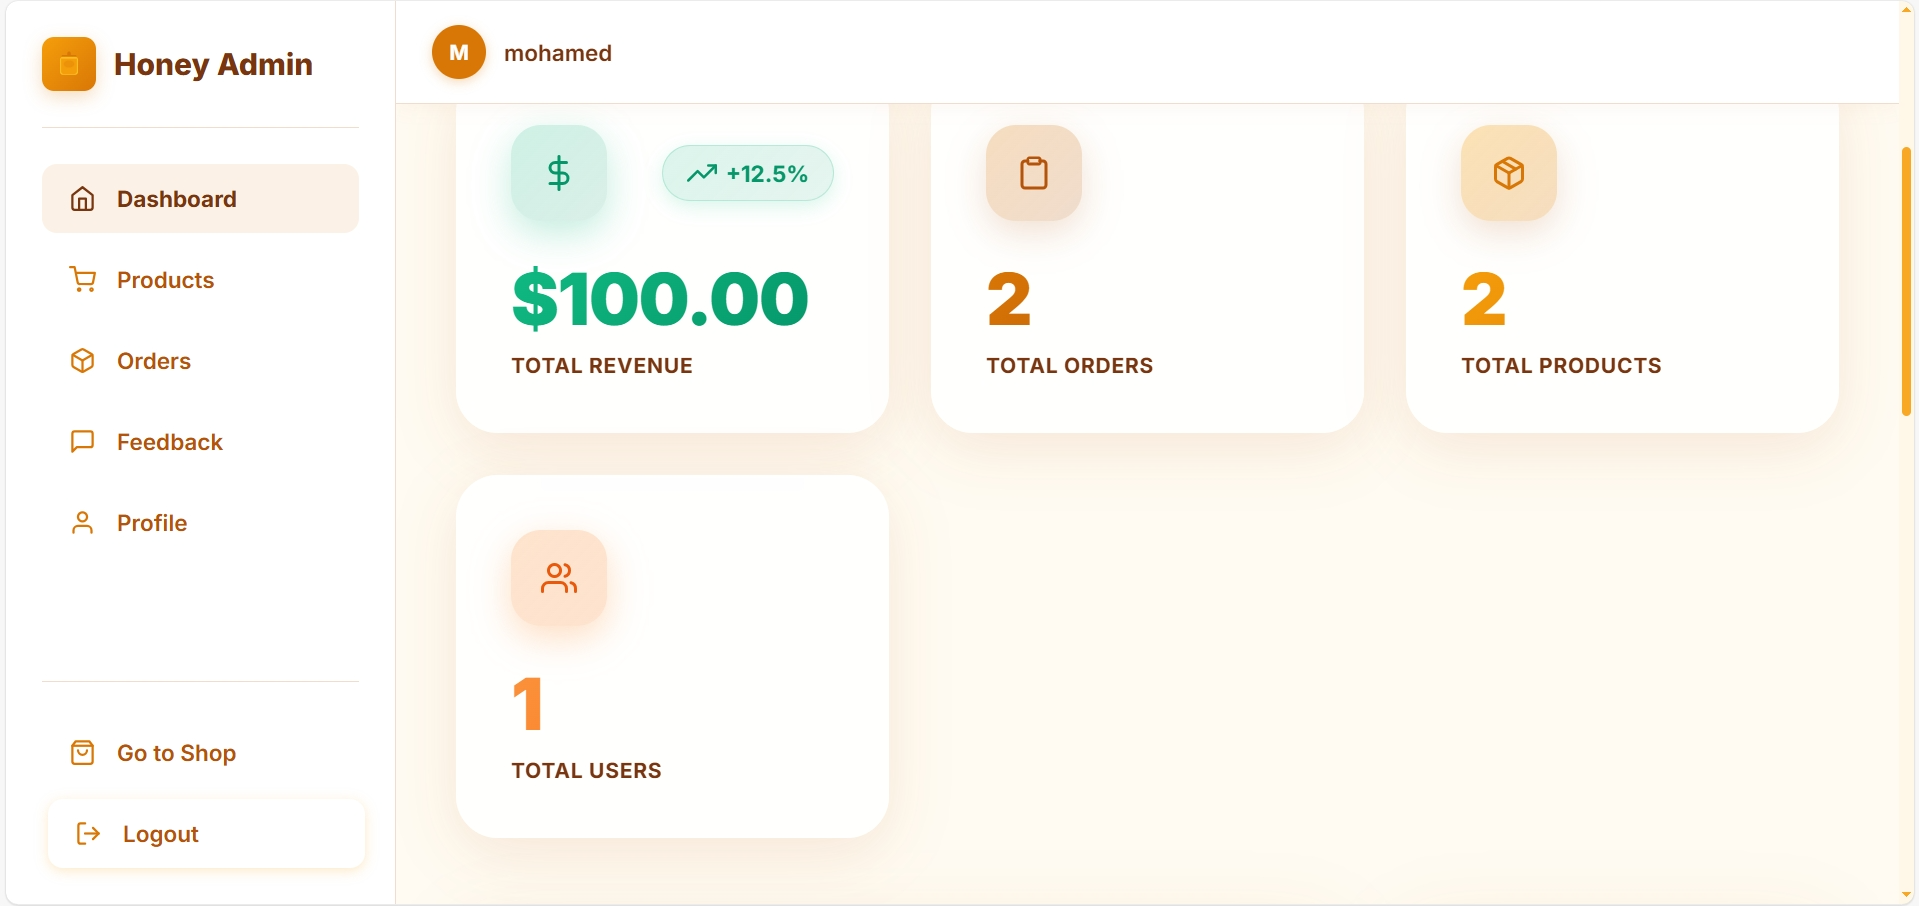Click the Honey Admin logo icon
The image size is (1919, 906).
point(69,65)
